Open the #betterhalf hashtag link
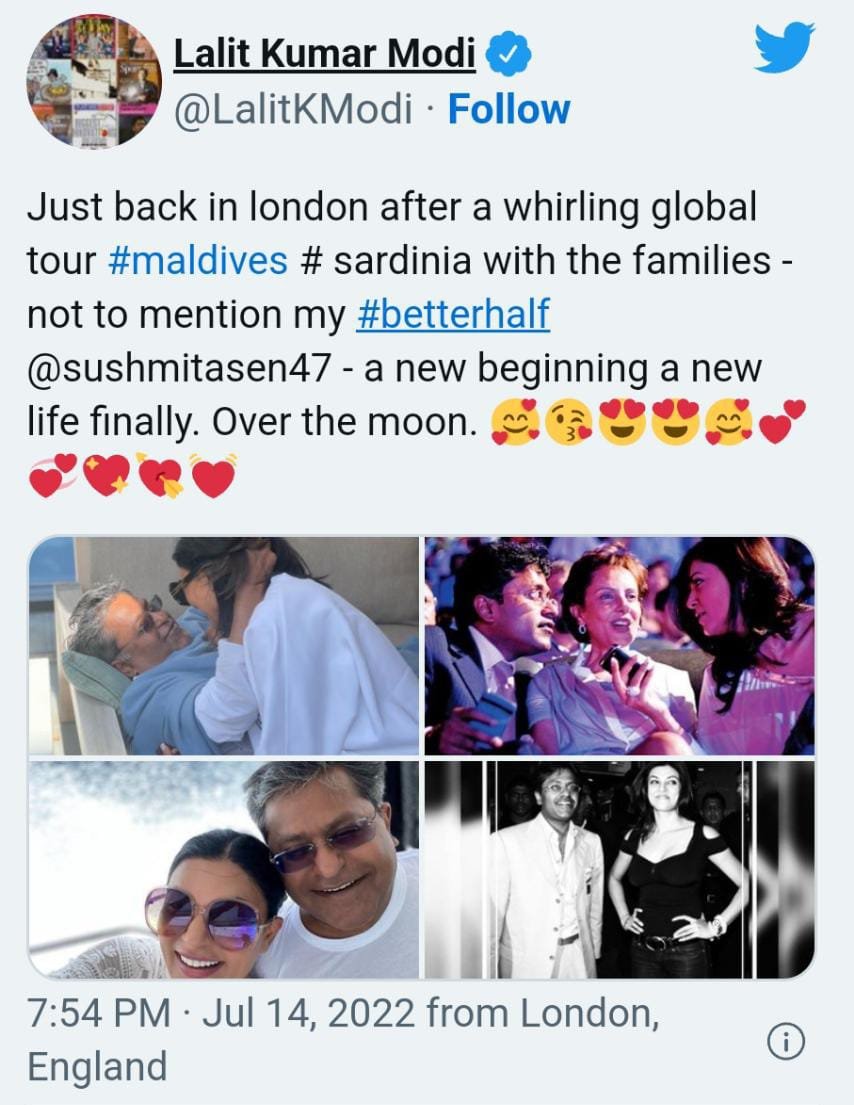The image size is (854, 1105). pos(453,316)
